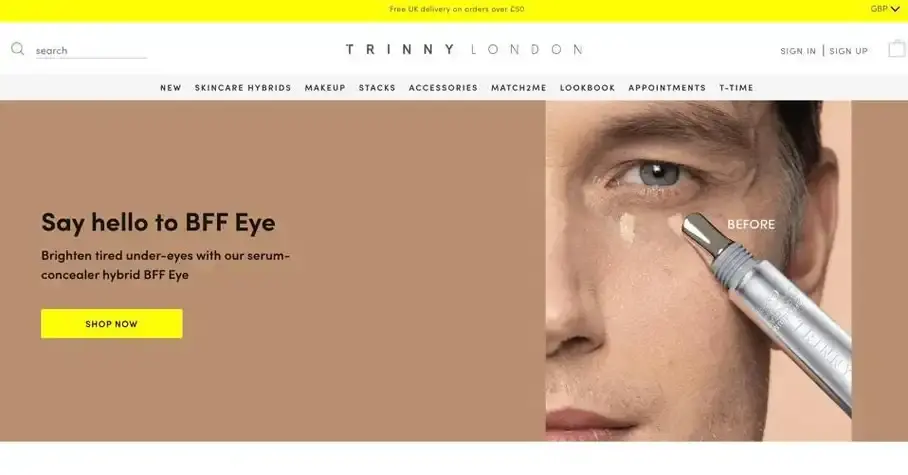Go to Appointments in navigation

[x=667, y=87]
